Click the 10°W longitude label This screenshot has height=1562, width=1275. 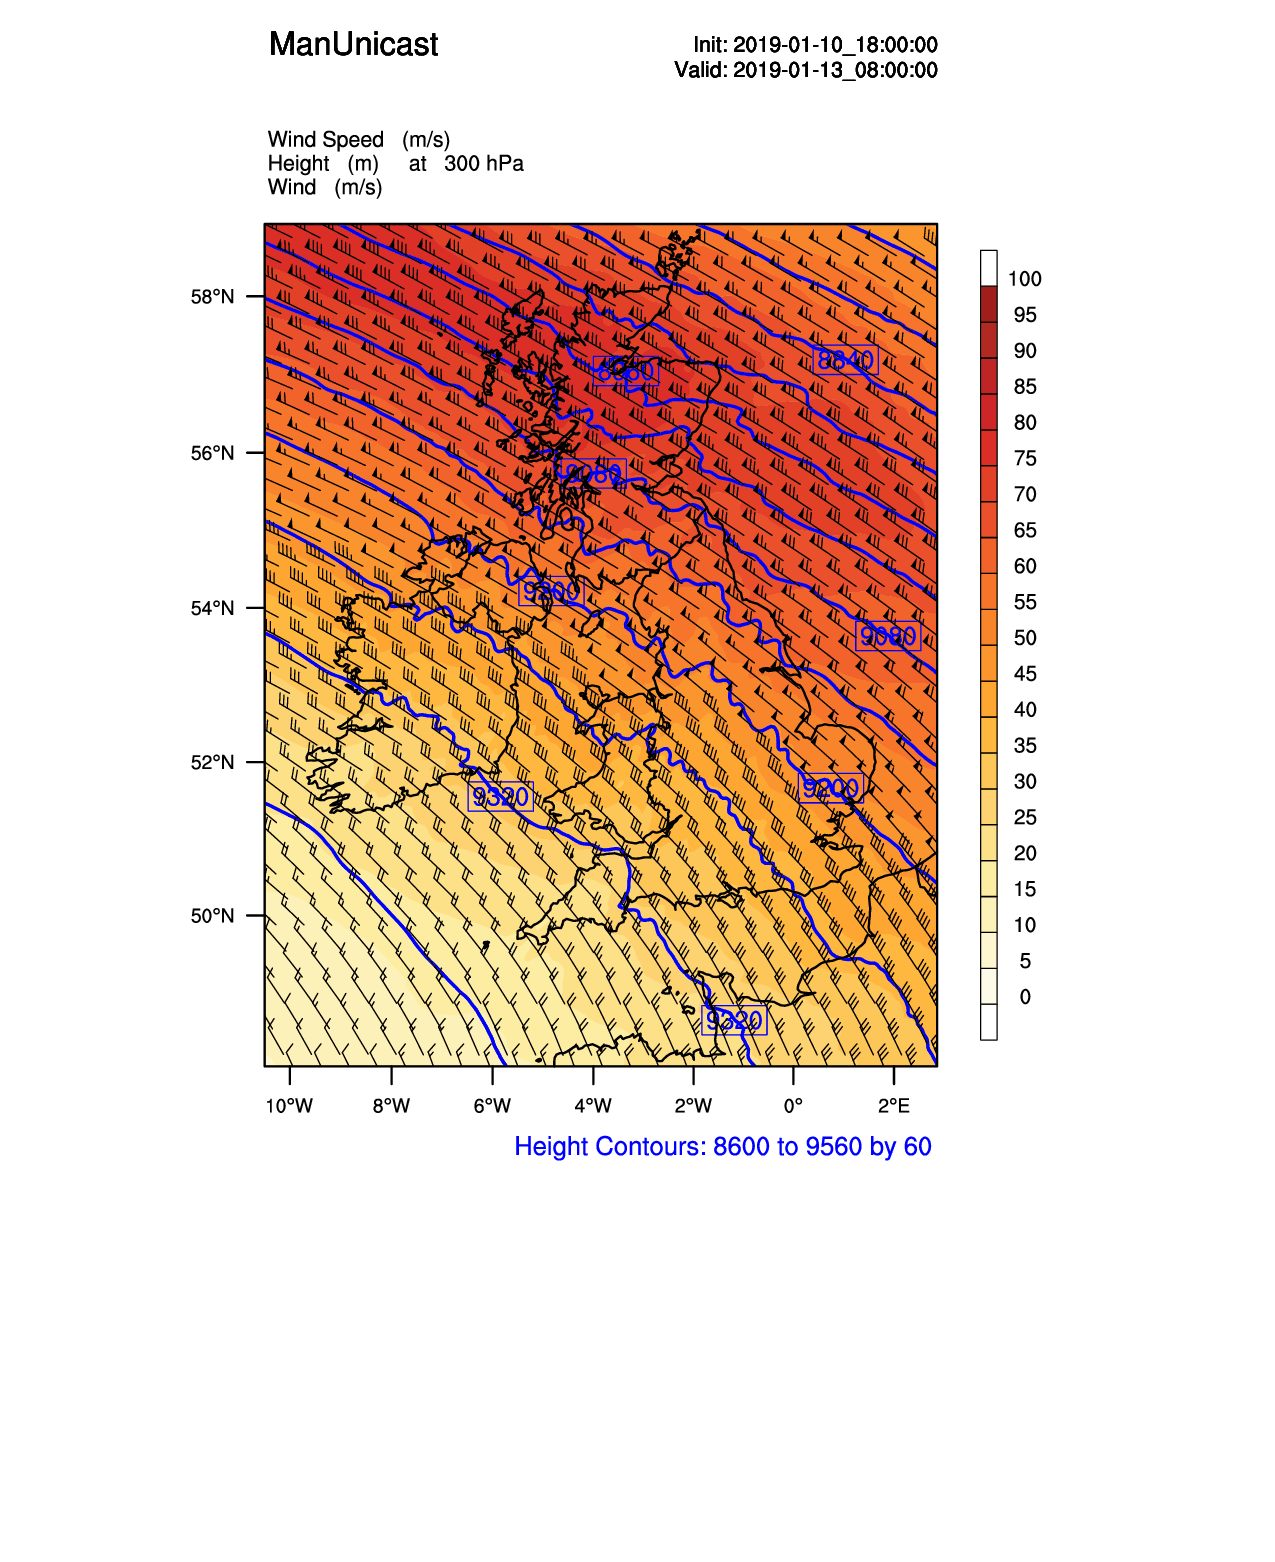tap(289, 1106)
